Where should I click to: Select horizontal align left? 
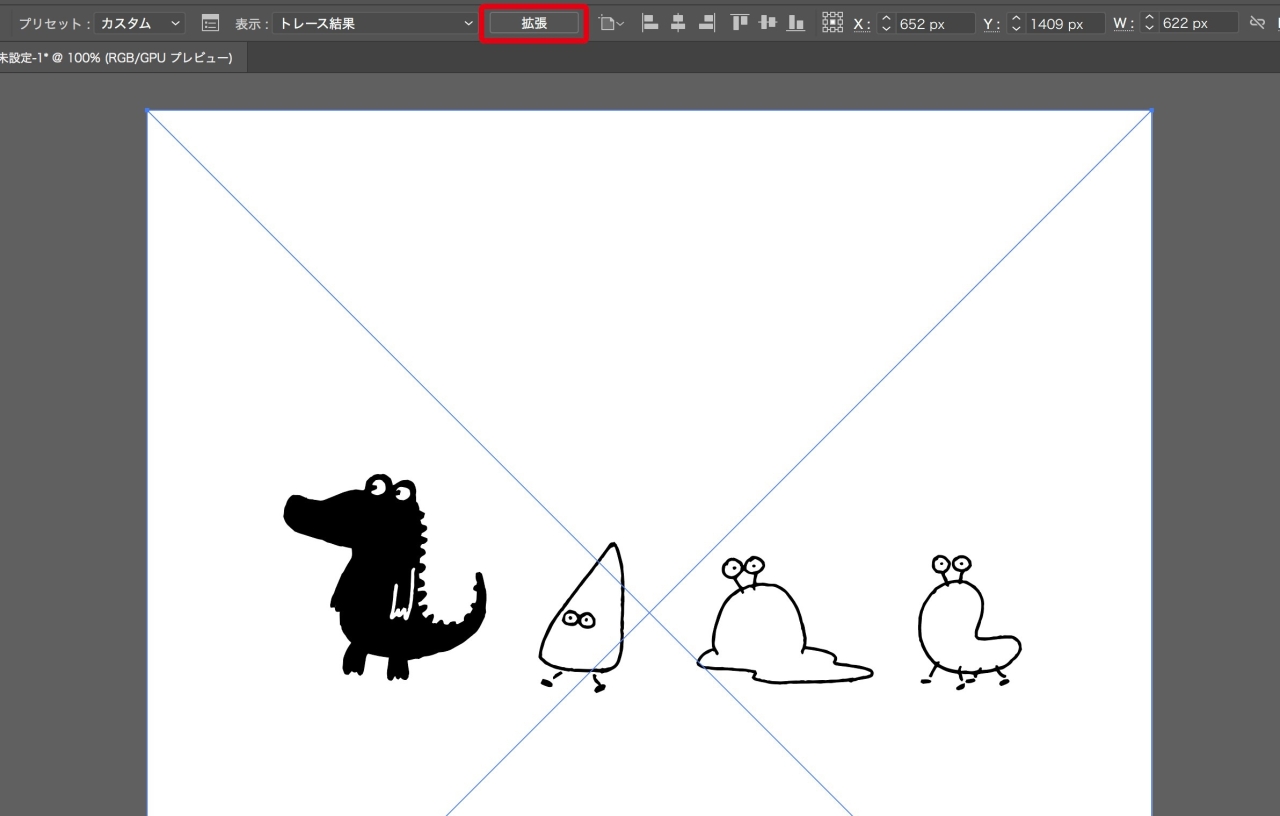point(649,21)
